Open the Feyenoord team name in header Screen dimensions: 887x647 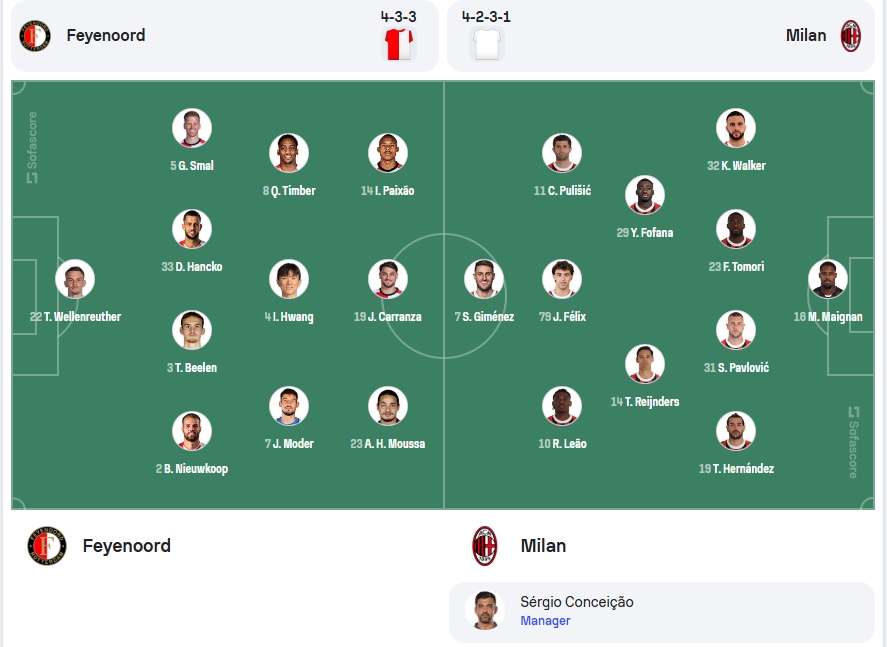[106, 36]
